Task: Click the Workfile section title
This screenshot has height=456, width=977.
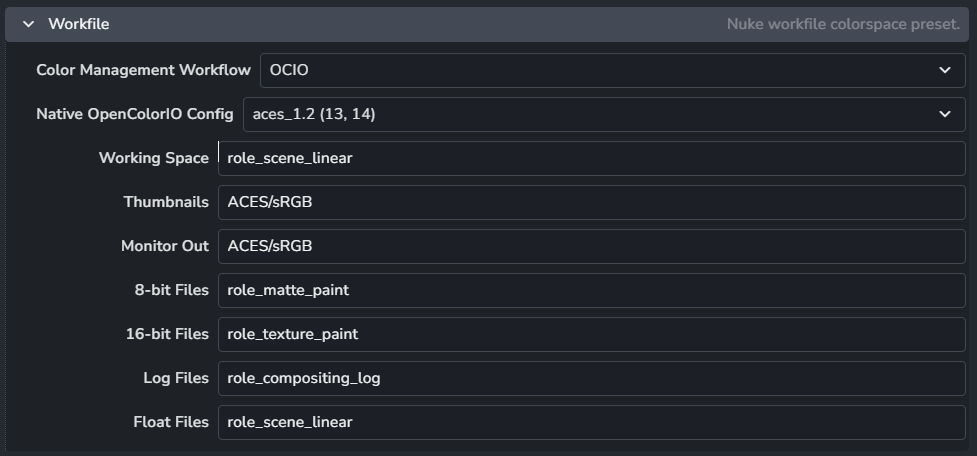Action: 79,23
